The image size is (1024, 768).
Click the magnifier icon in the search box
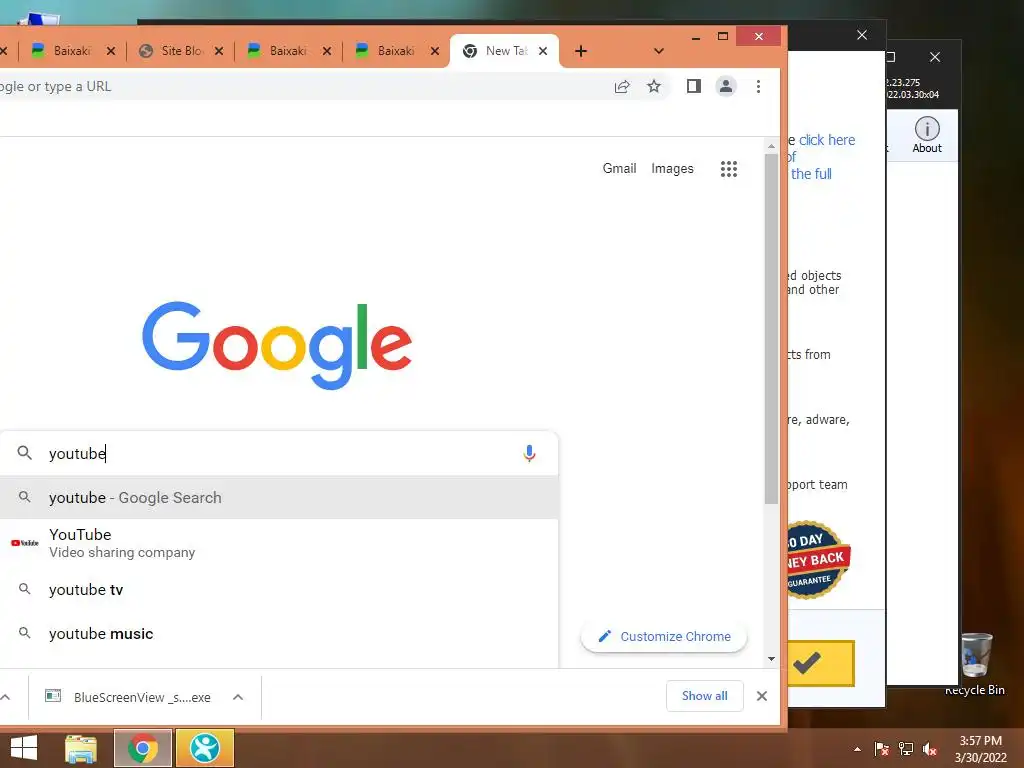click(x=24, y=453)
